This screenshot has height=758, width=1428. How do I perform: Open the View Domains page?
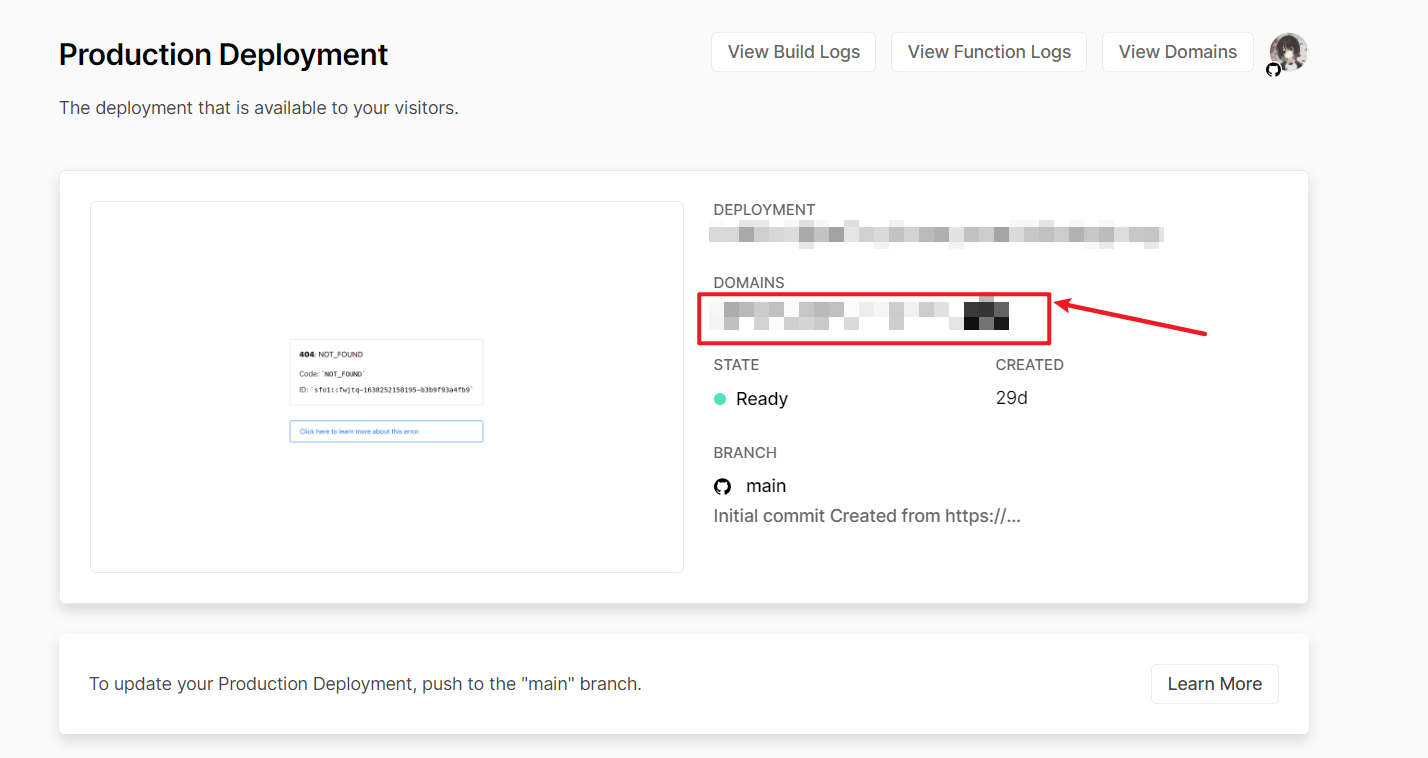pos(1177,52)
